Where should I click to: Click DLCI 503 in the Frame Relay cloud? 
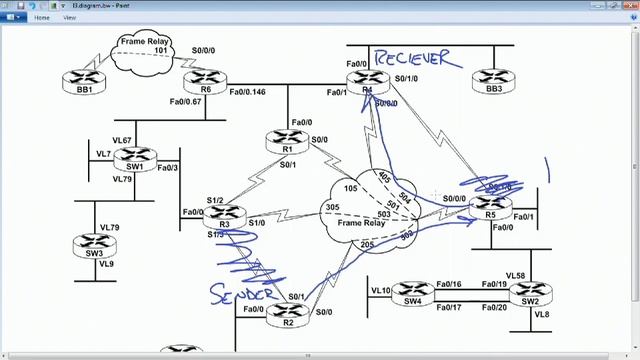(x=384, y=214)
